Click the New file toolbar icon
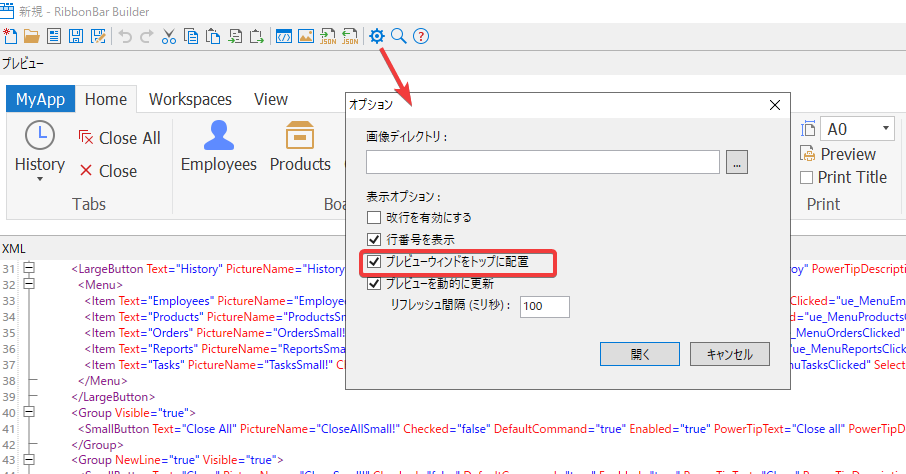This screenshot has width=906, height=474. click(10, 37)
